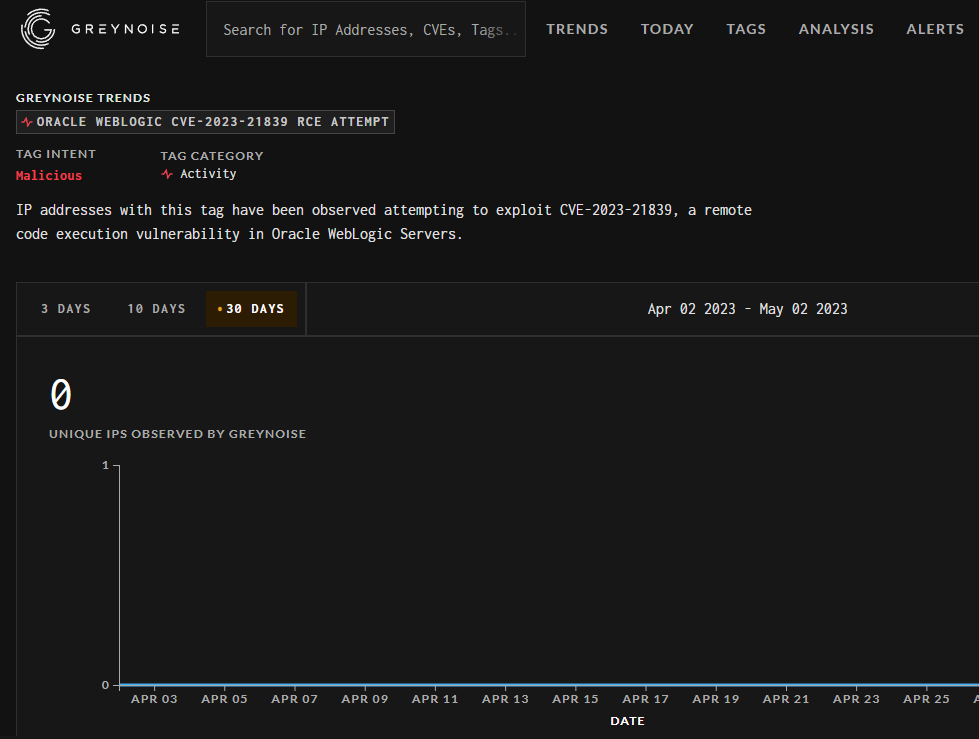Click the pulse icon in the tag badge
Image resolution: width=979 pixels, height=739 pixels.
tap(27, 122)
